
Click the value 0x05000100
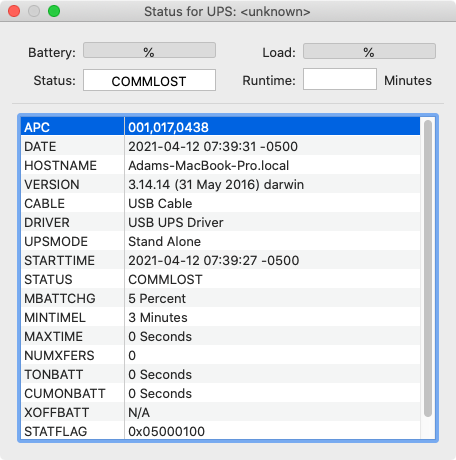pyautogui.click(x=166, y=431)
